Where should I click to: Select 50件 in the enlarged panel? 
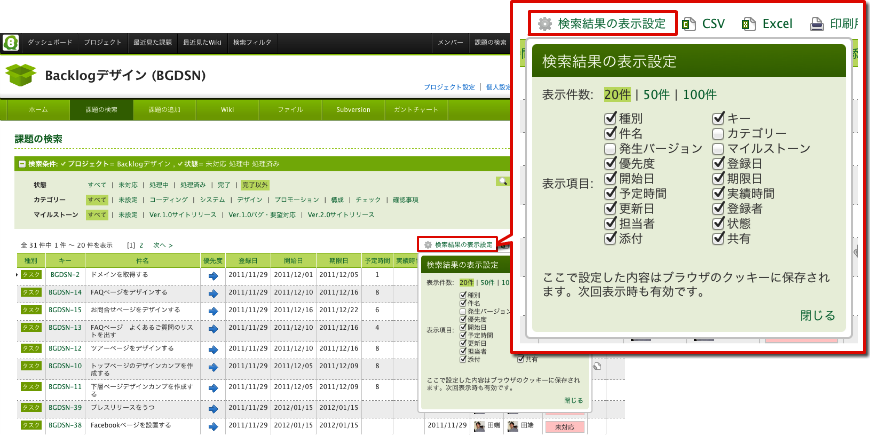[657, 95]
